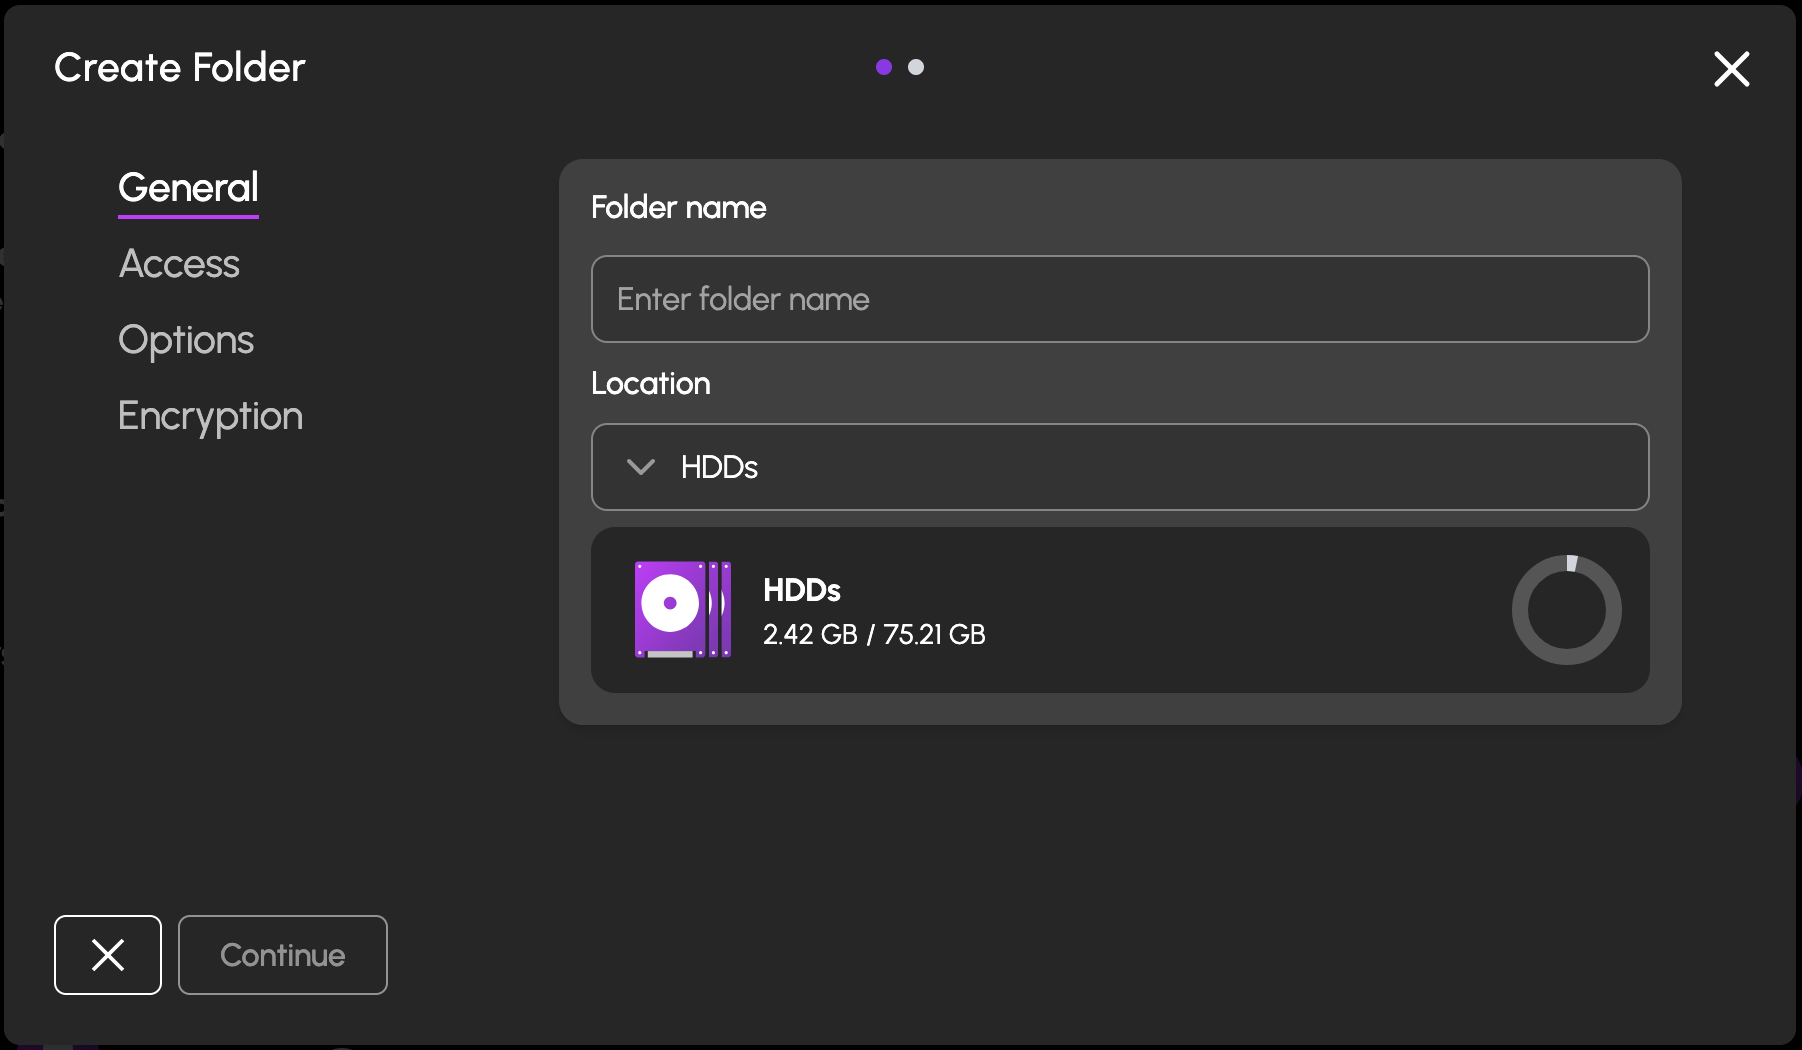Viewport: 1802px width, 1050px height.
Task: Close the Create Folder dialog
Action: coord(1731,69)
